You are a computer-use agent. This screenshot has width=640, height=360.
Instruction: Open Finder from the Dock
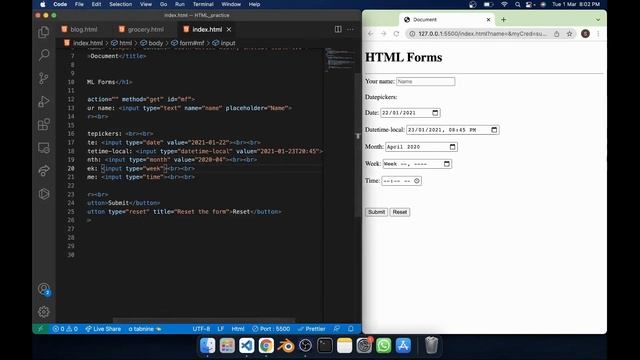coord(208,346)
